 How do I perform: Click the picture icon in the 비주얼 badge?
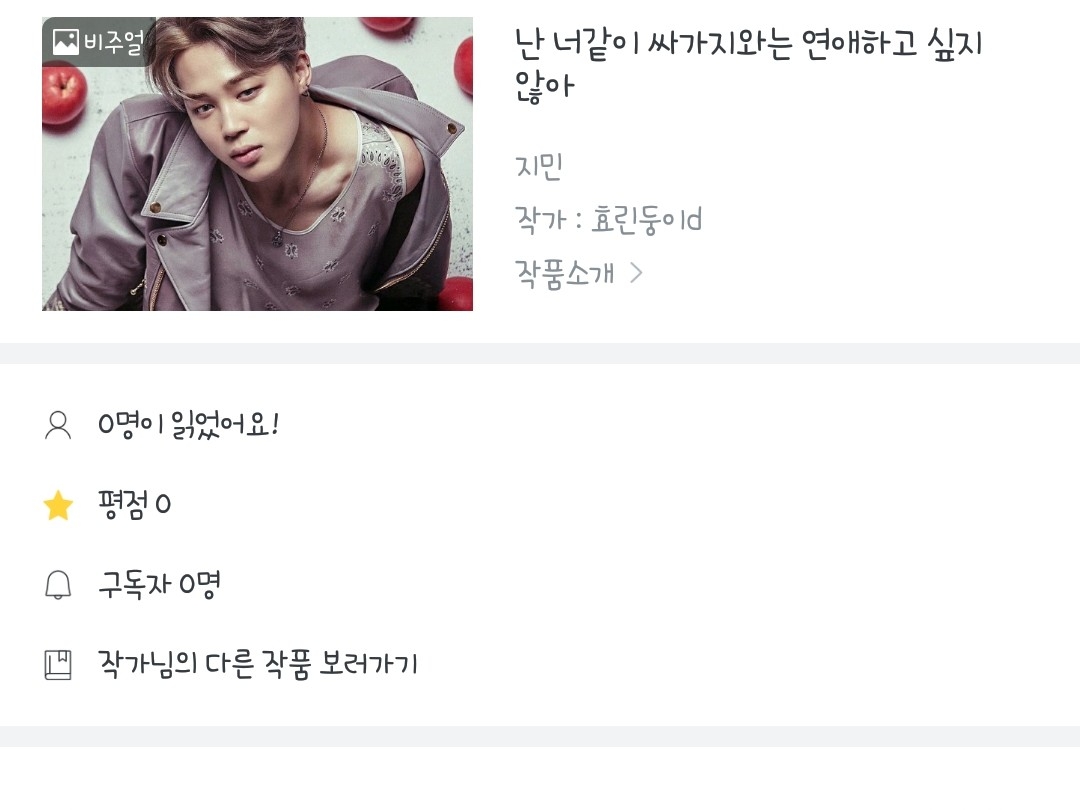pos(65,42)
